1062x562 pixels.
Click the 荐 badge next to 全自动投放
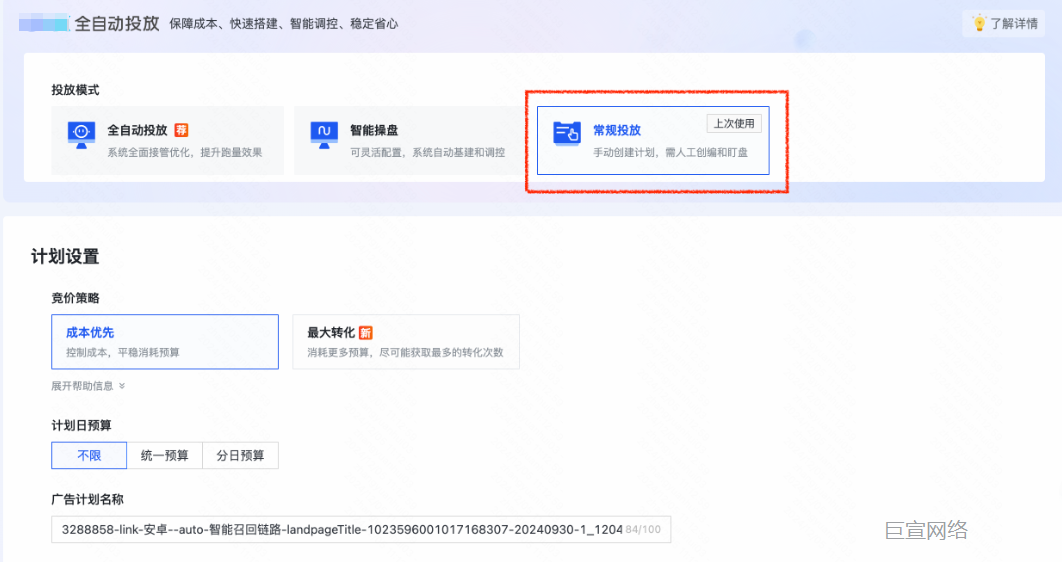point(182,130)
